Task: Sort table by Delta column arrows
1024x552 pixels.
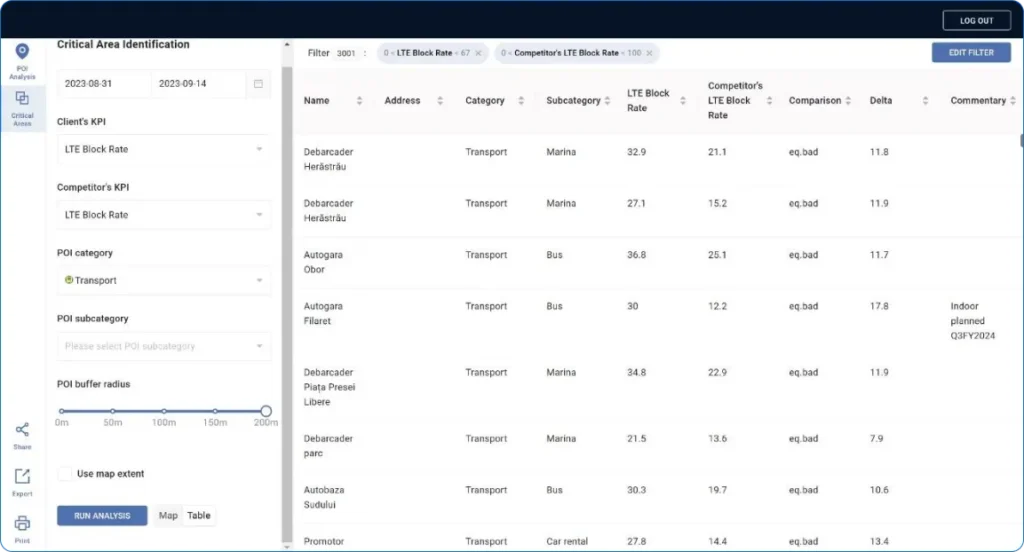Action: (925, 101)
